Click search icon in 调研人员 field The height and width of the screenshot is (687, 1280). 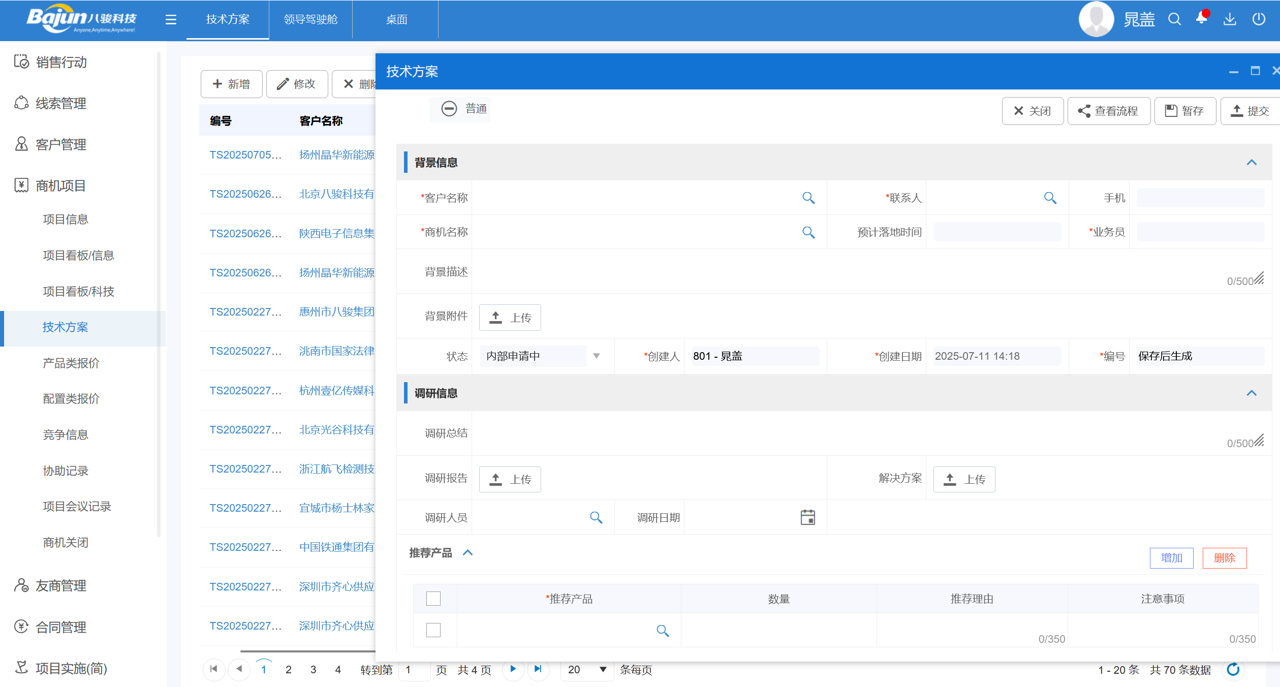tap(596, 517)
